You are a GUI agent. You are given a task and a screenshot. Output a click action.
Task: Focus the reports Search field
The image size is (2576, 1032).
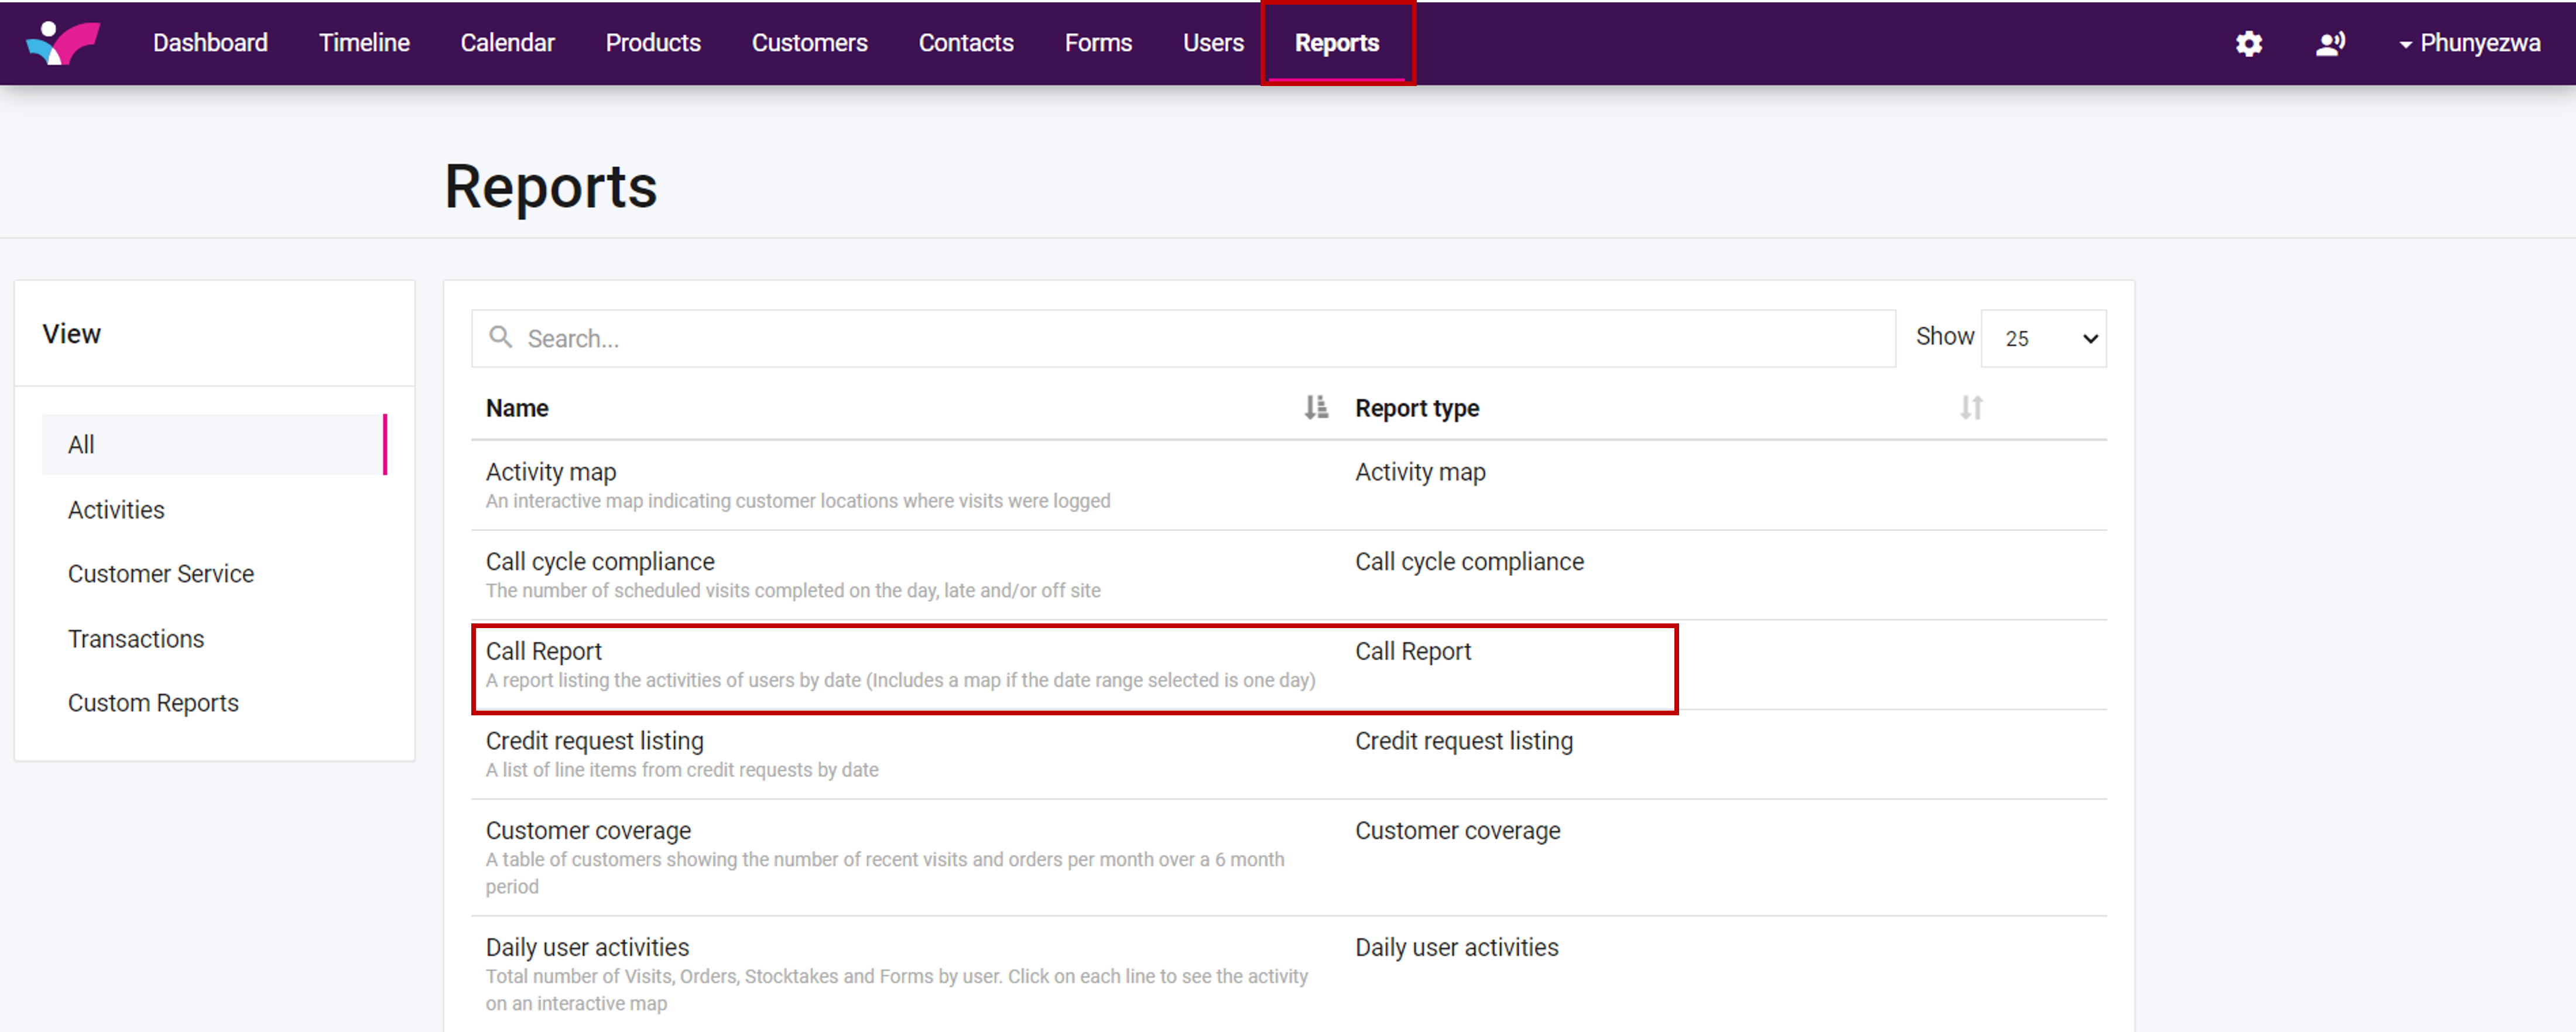(1200, 339)
